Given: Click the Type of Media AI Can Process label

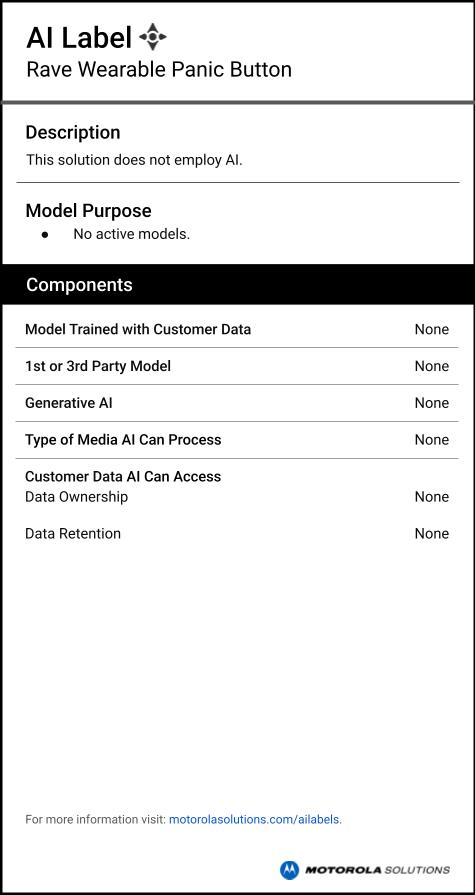Looking at the screenshot, I should (123, 440).
